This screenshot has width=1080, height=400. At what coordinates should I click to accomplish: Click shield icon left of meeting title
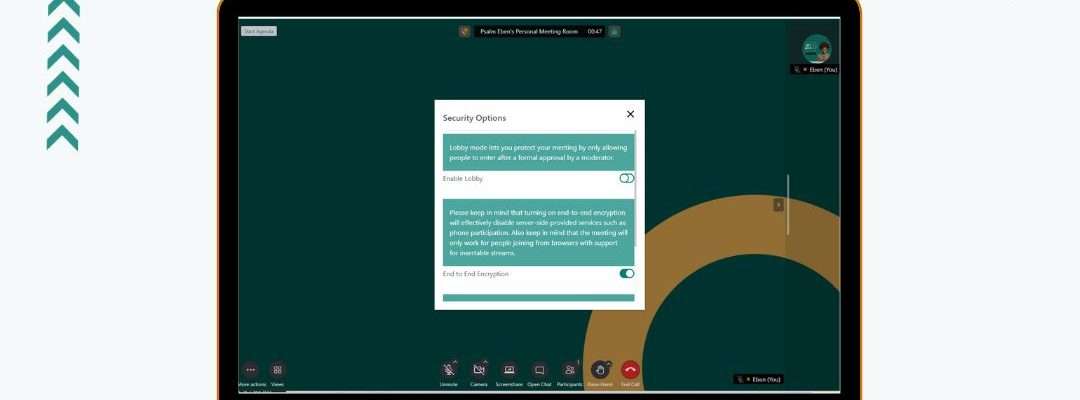pyautogui.click(x=465, y=31)
